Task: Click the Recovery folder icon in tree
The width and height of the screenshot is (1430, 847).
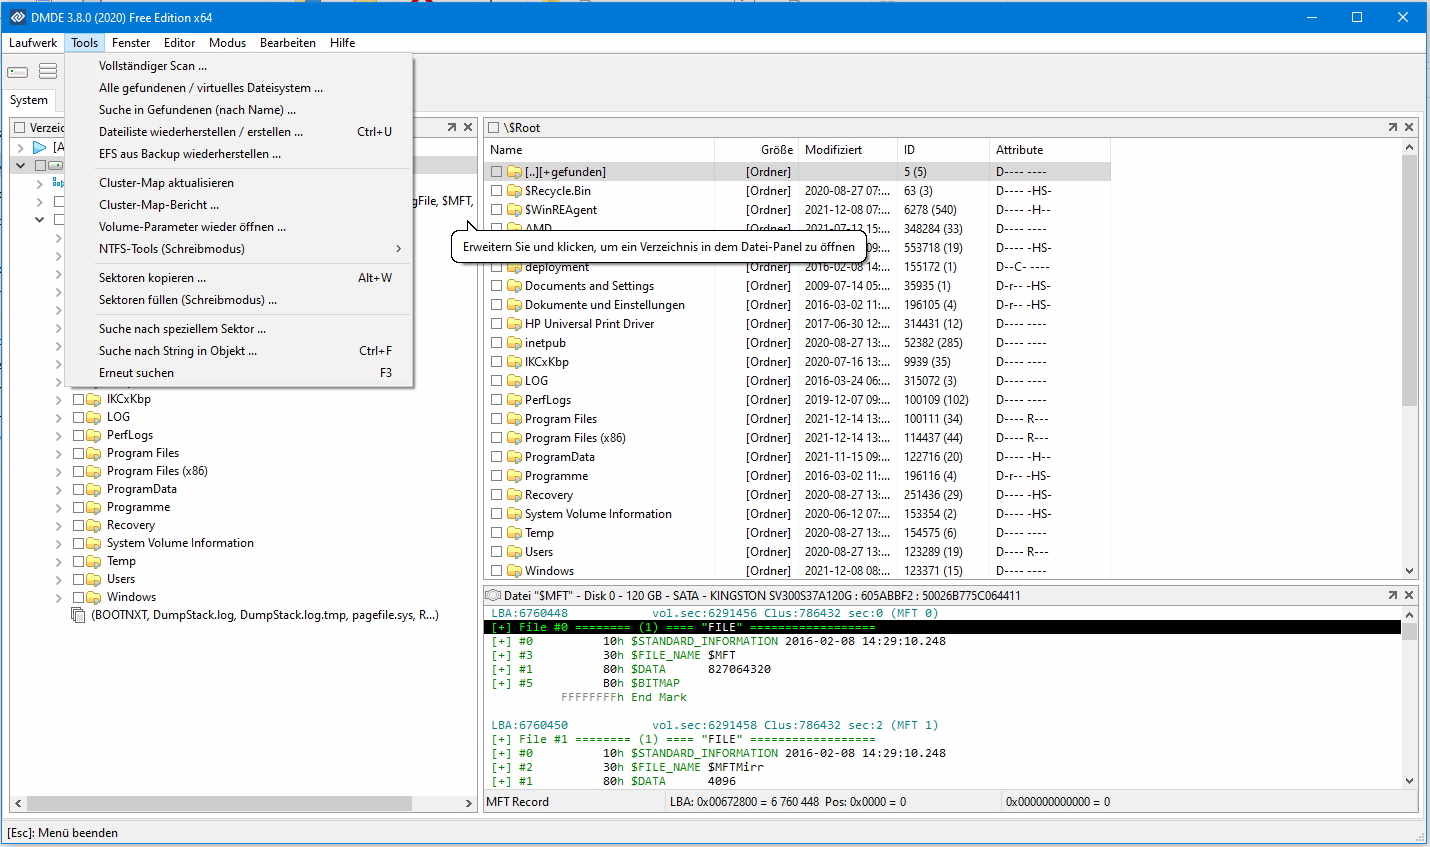Action: (94, 525)
